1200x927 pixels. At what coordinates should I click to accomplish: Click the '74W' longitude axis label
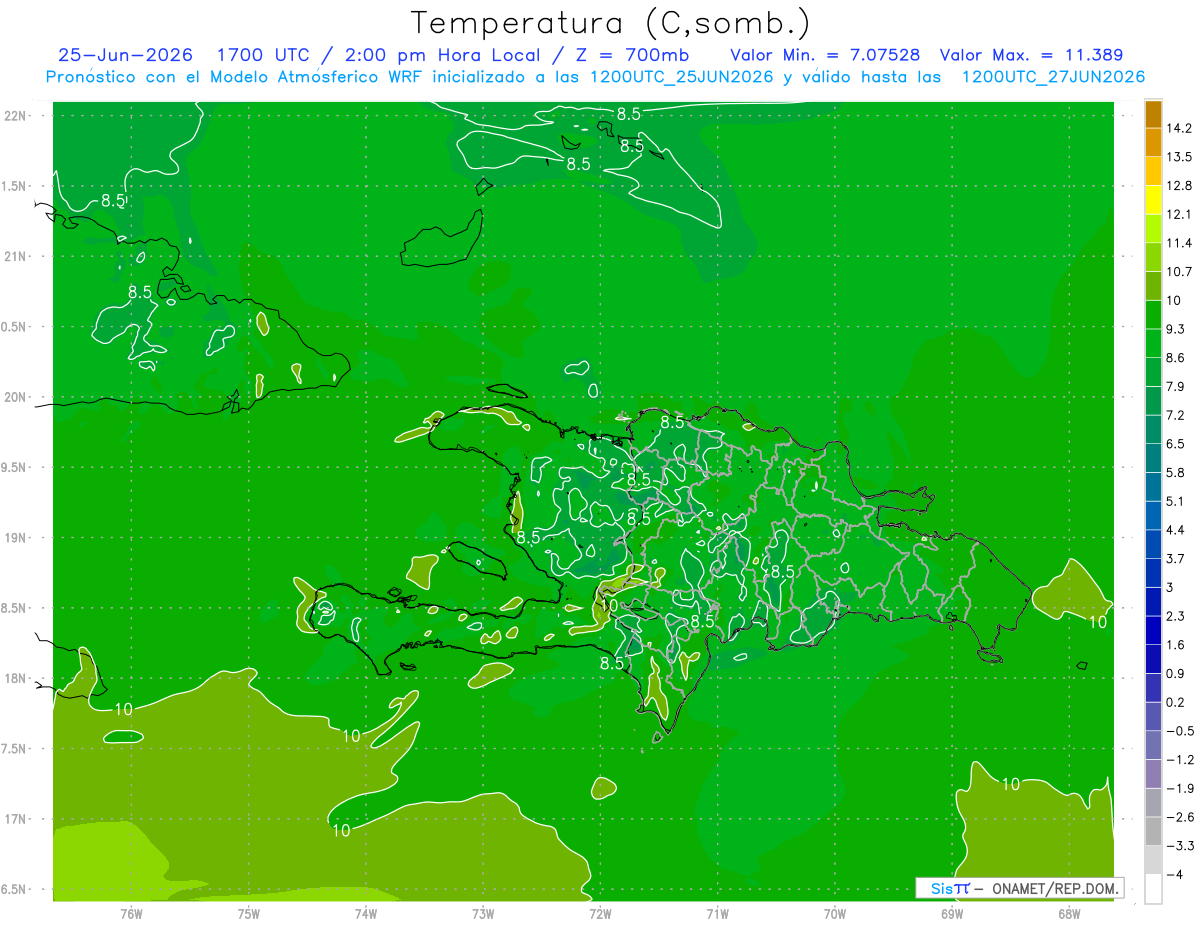(366, 914)
